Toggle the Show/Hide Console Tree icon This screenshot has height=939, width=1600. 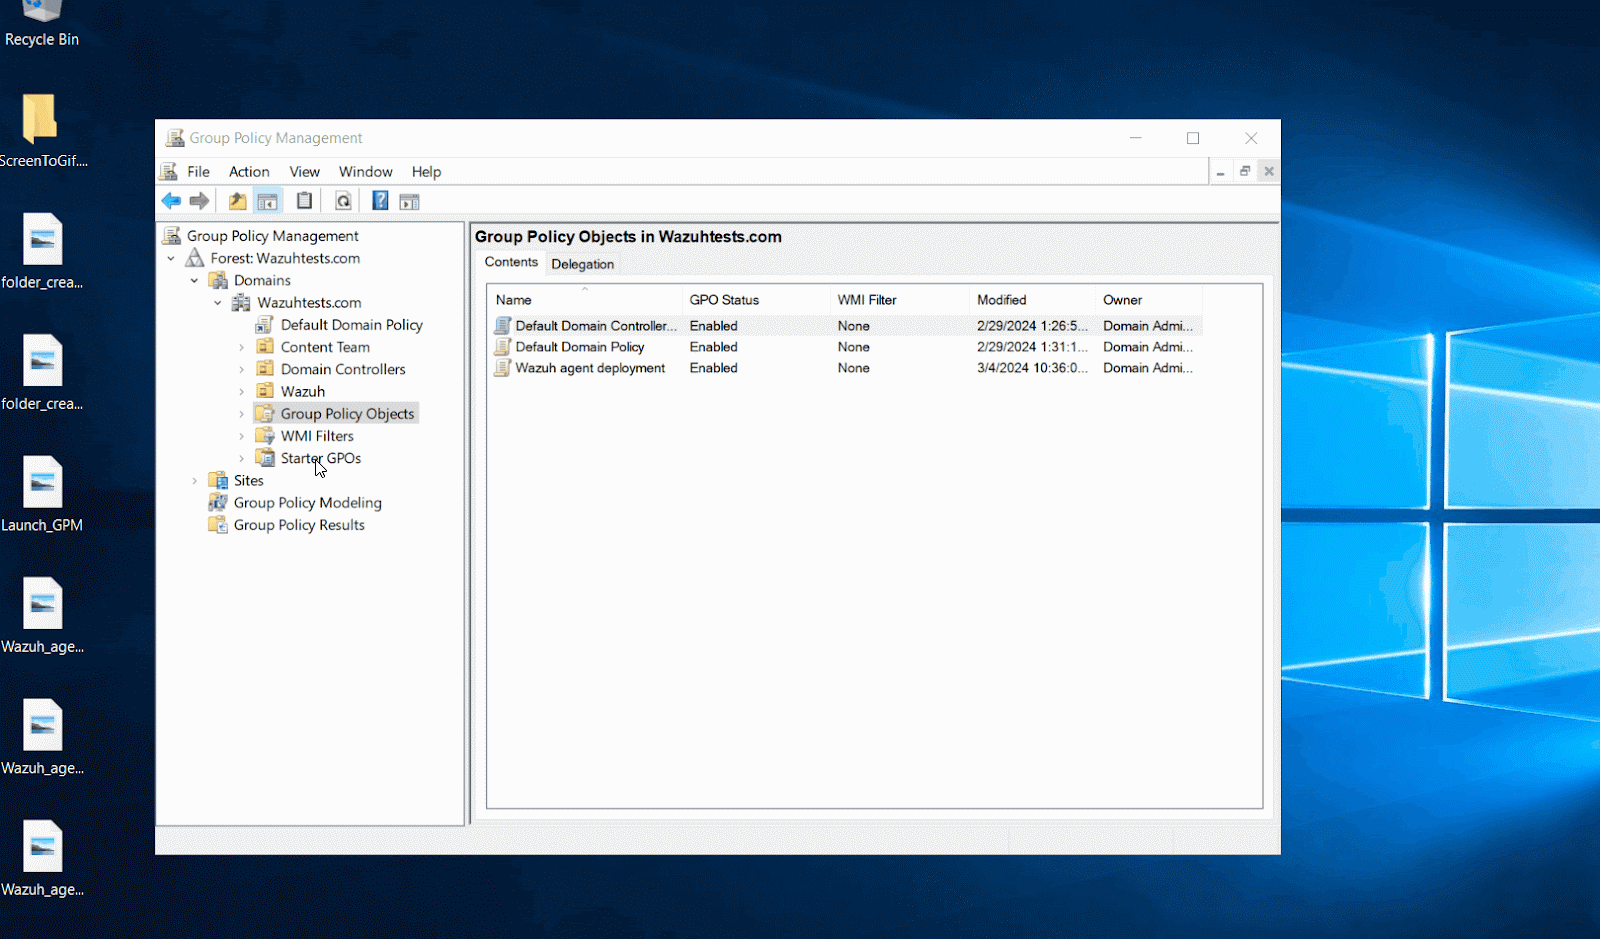coord(268,200)
